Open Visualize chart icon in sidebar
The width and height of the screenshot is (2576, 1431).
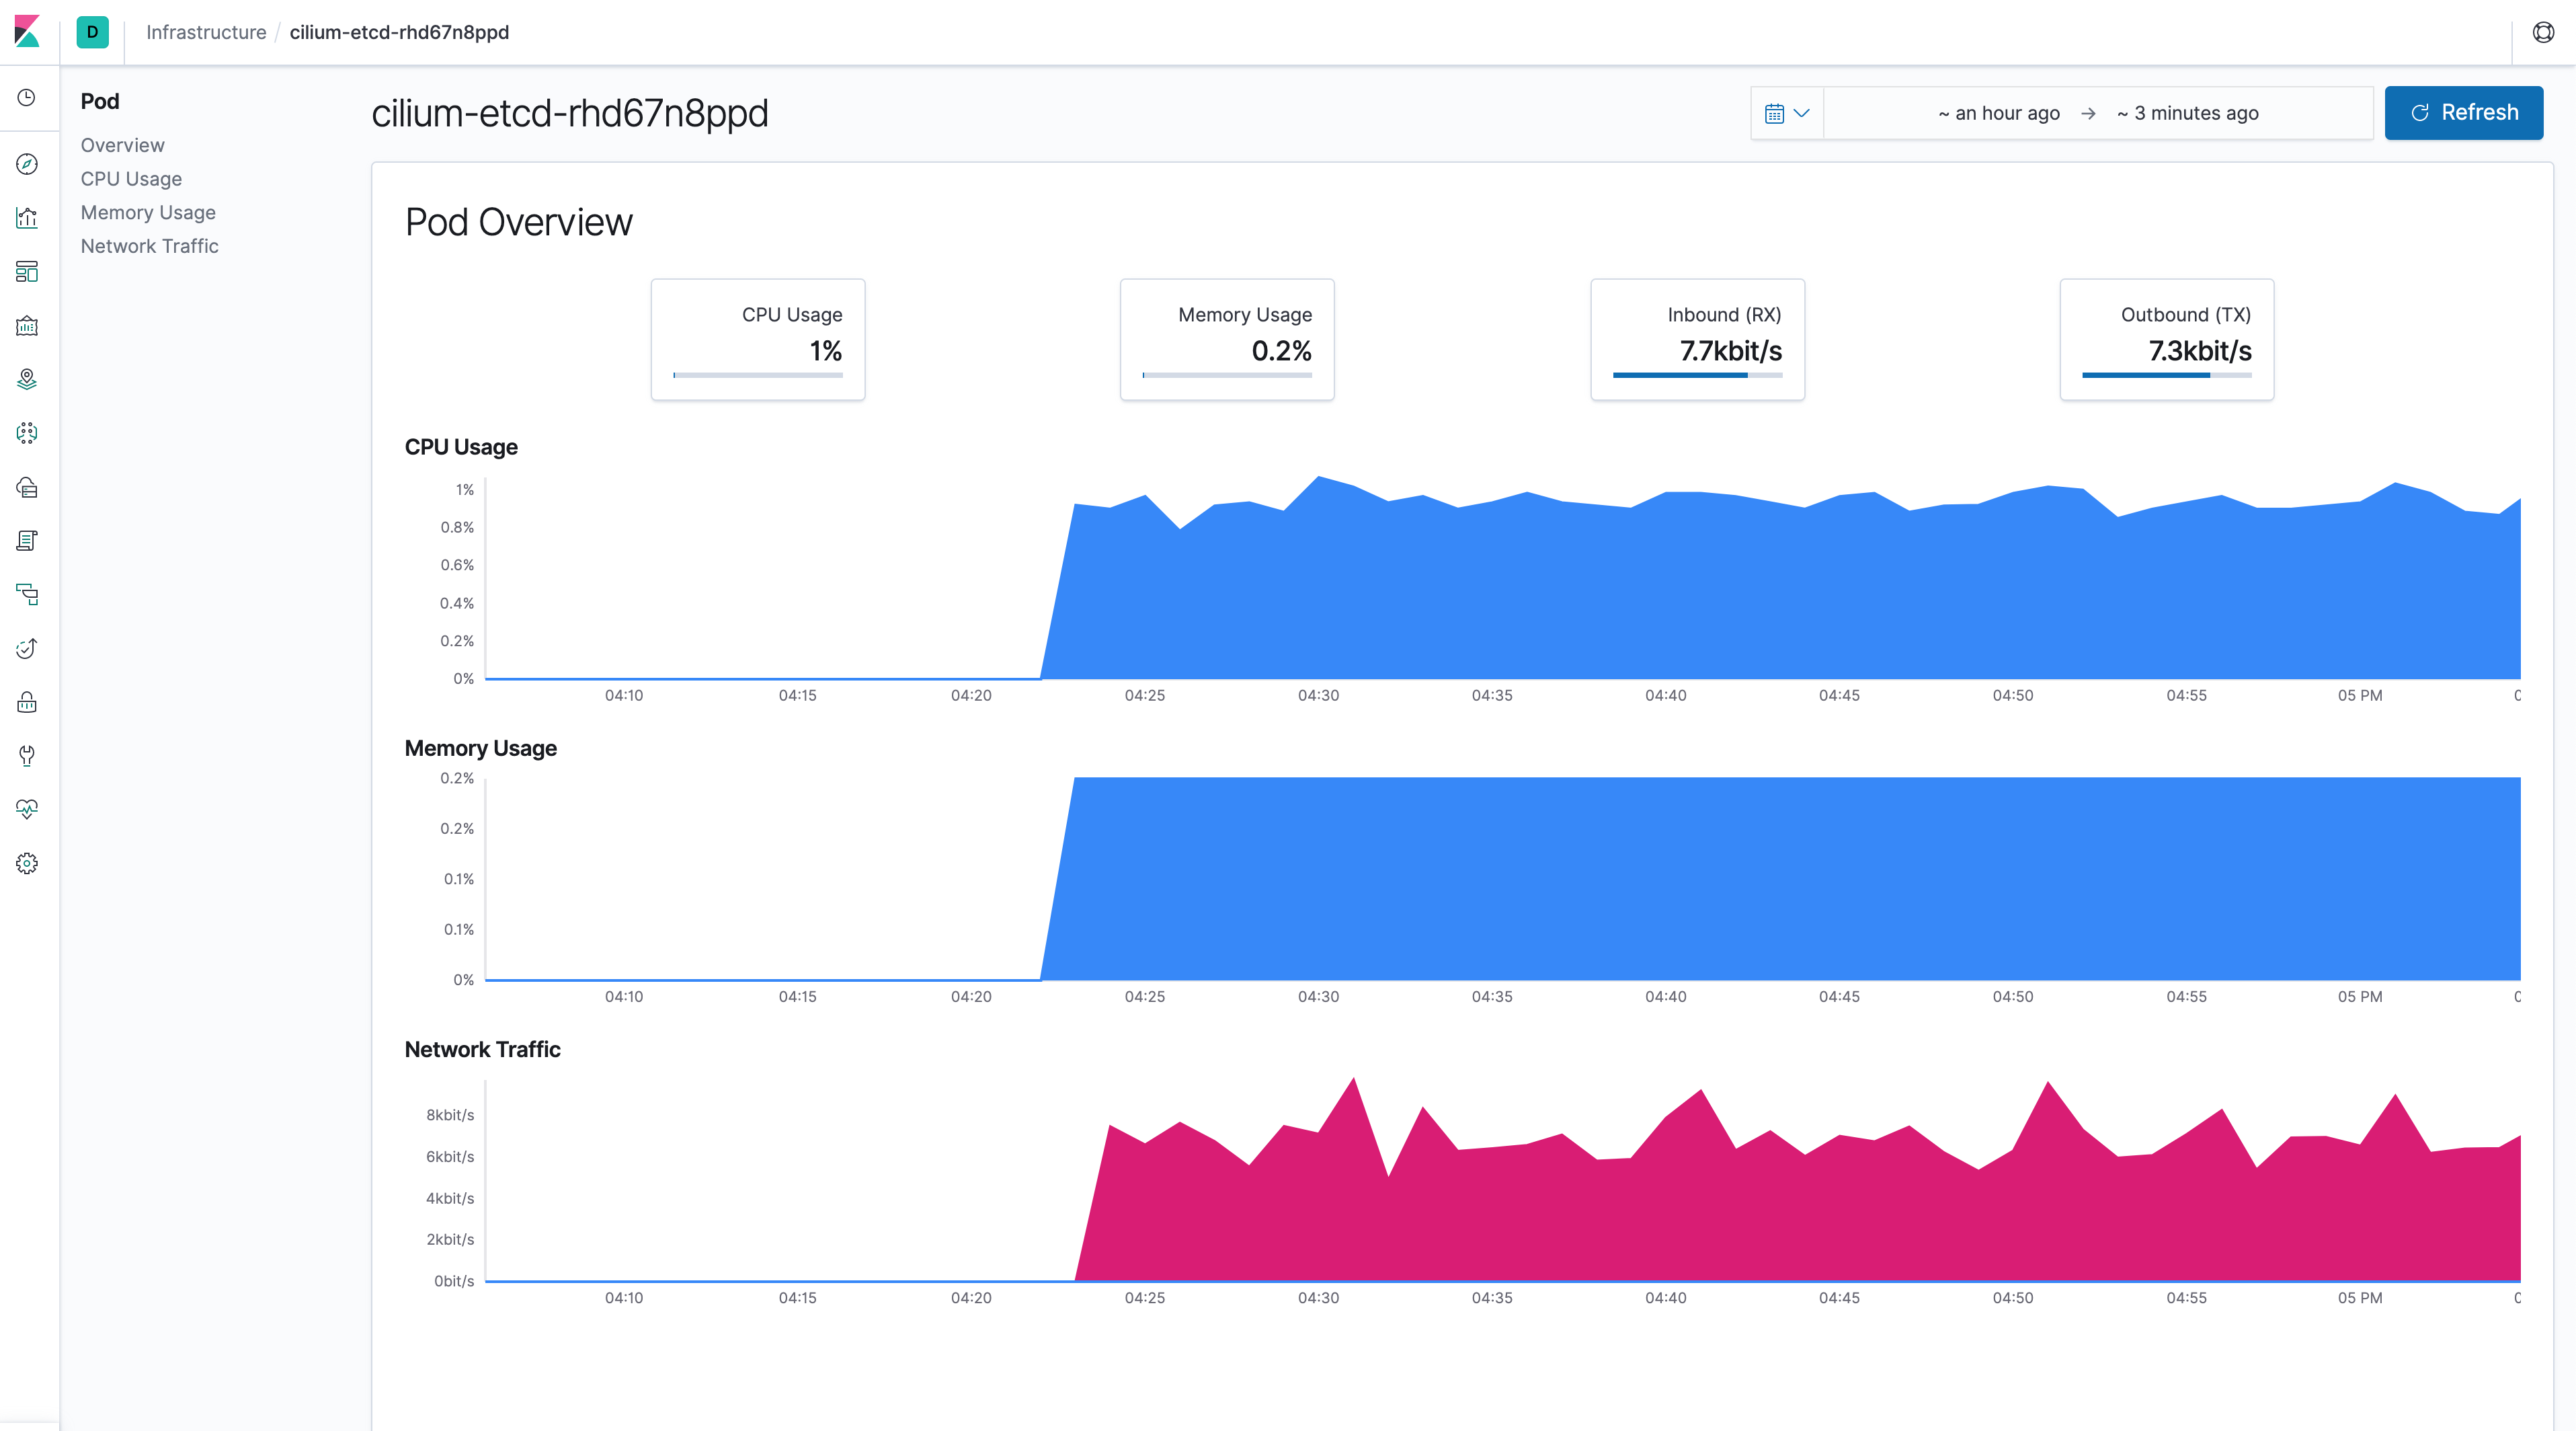point(27,218)
